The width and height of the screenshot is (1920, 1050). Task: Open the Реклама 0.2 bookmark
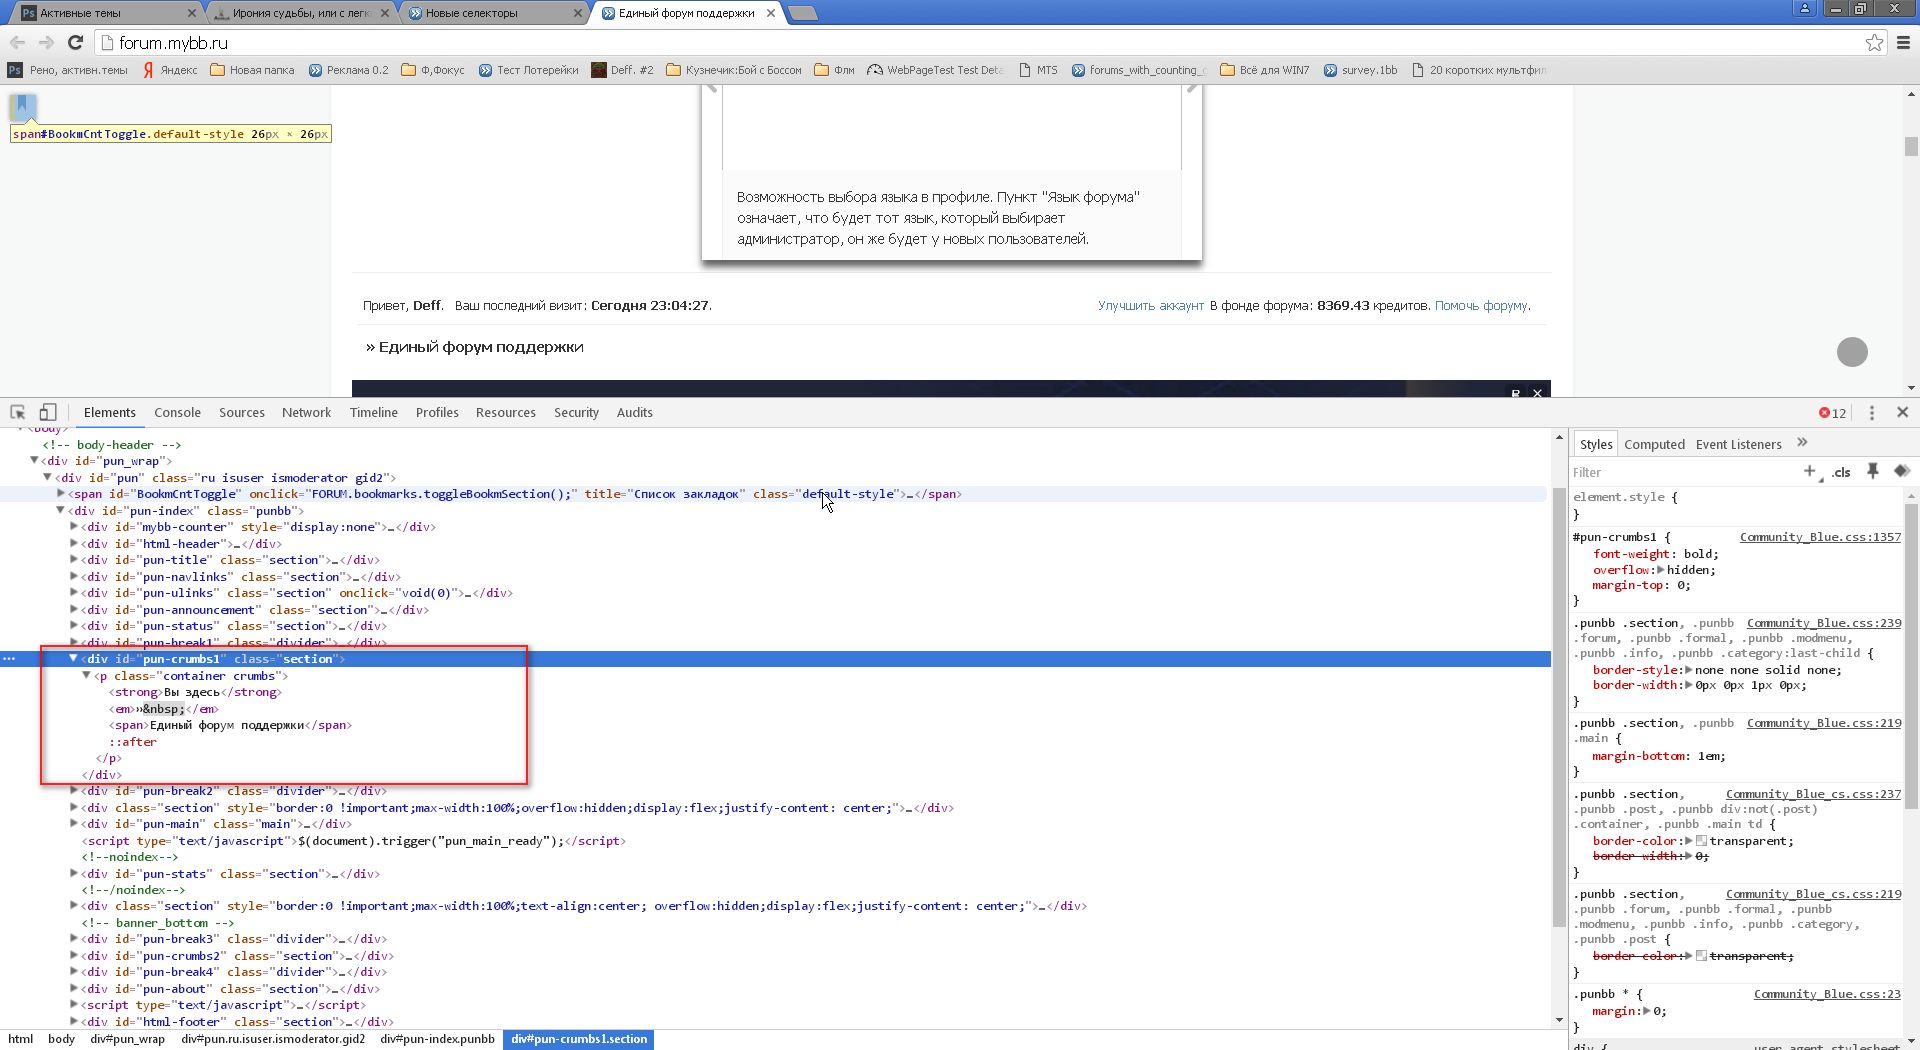[348, 70]
